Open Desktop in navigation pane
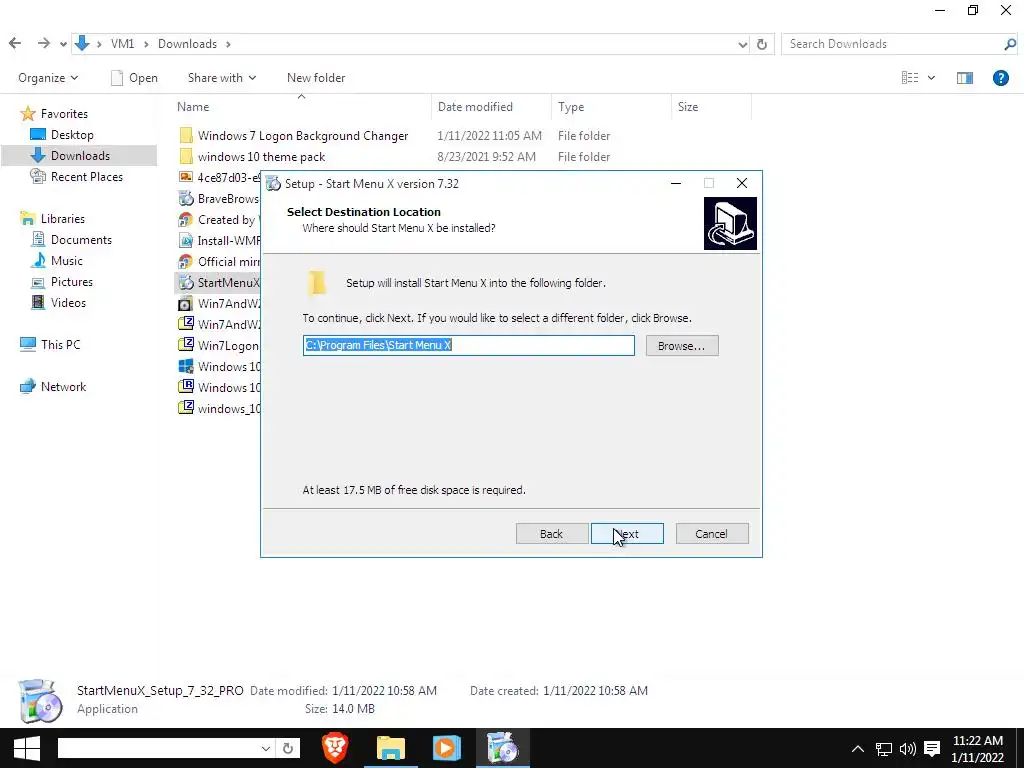Viewport: 1024px width, 768px height. pyautogui.click(x=72, y=135)
